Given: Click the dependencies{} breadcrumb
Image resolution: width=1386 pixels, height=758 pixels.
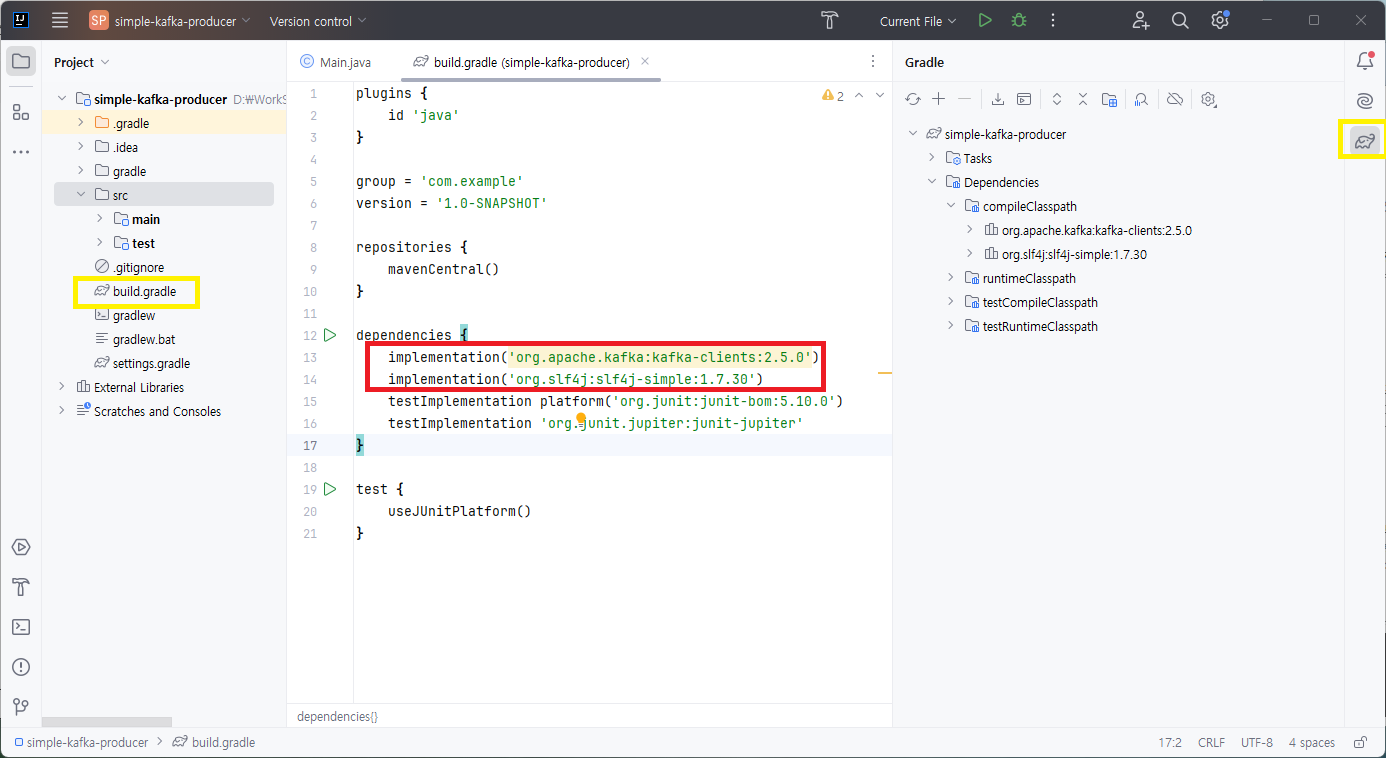Looking at the screenshot, I should [337, 717].
